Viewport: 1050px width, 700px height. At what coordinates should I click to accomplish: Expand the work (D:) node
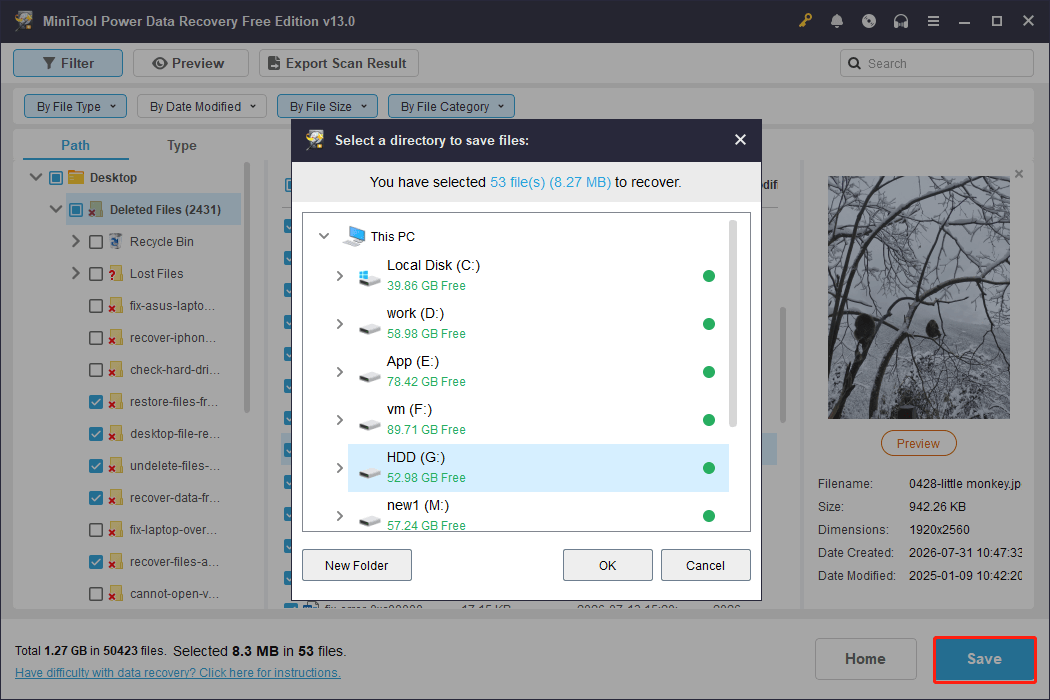coord(340,324)
